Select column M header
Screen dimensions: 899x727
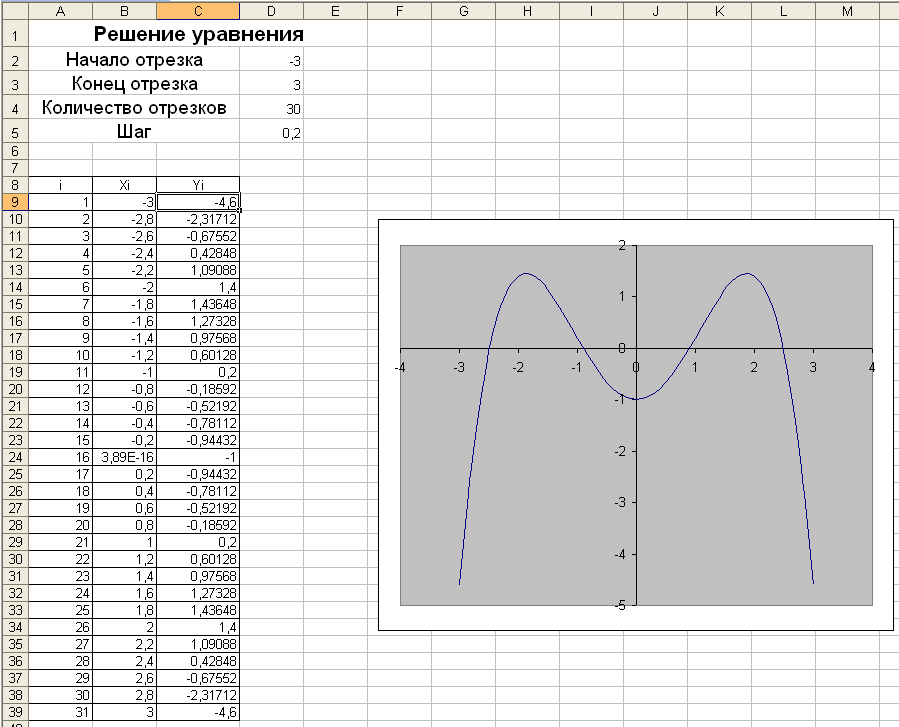tap(848, 11)
